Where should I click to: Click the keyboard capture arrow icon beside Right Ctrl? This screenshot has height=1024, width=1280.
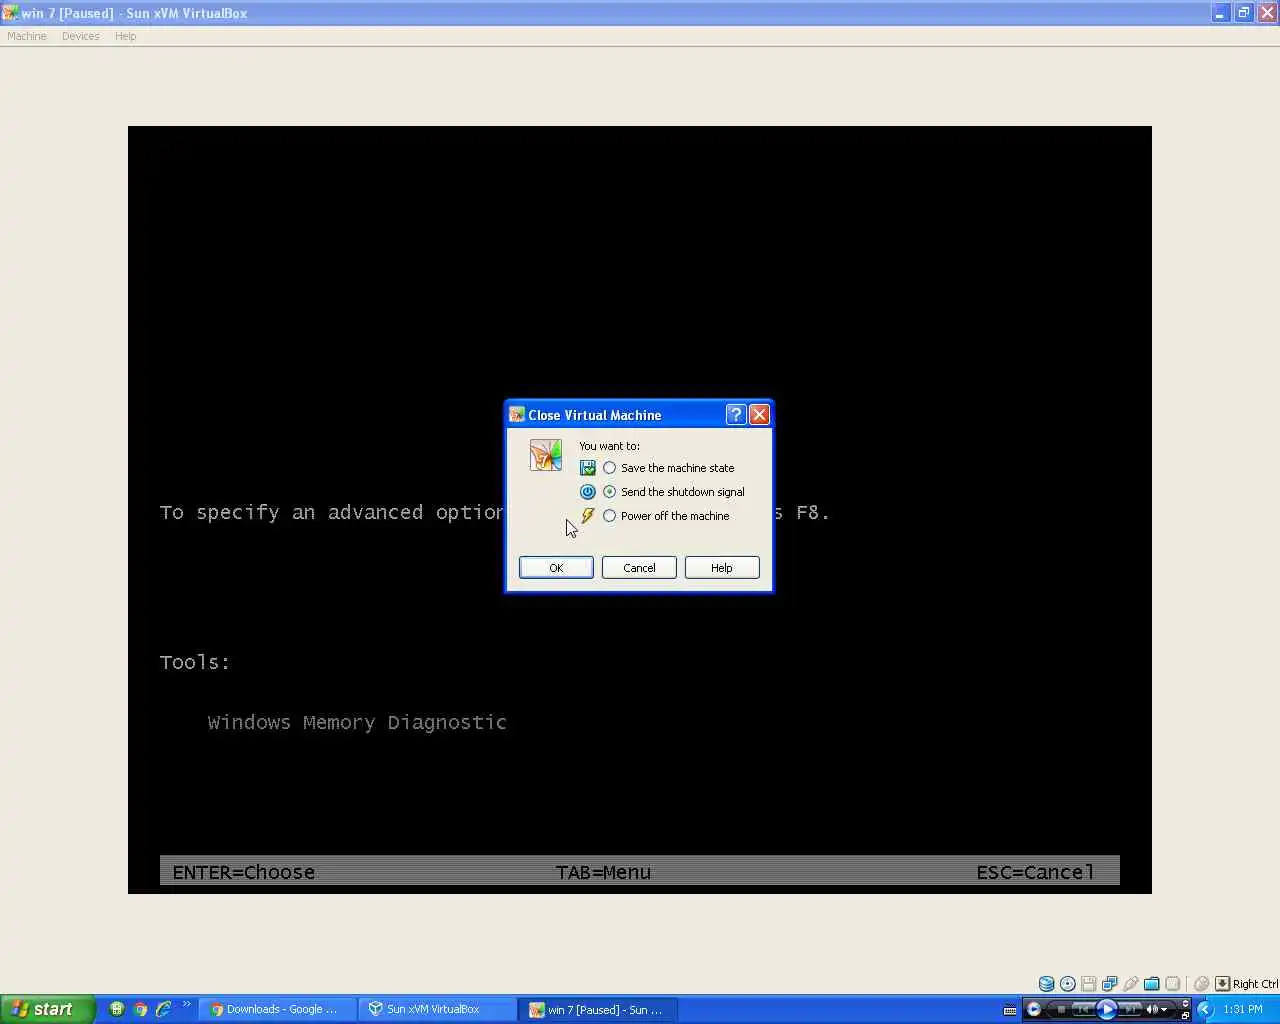(x=1222, y=984)
